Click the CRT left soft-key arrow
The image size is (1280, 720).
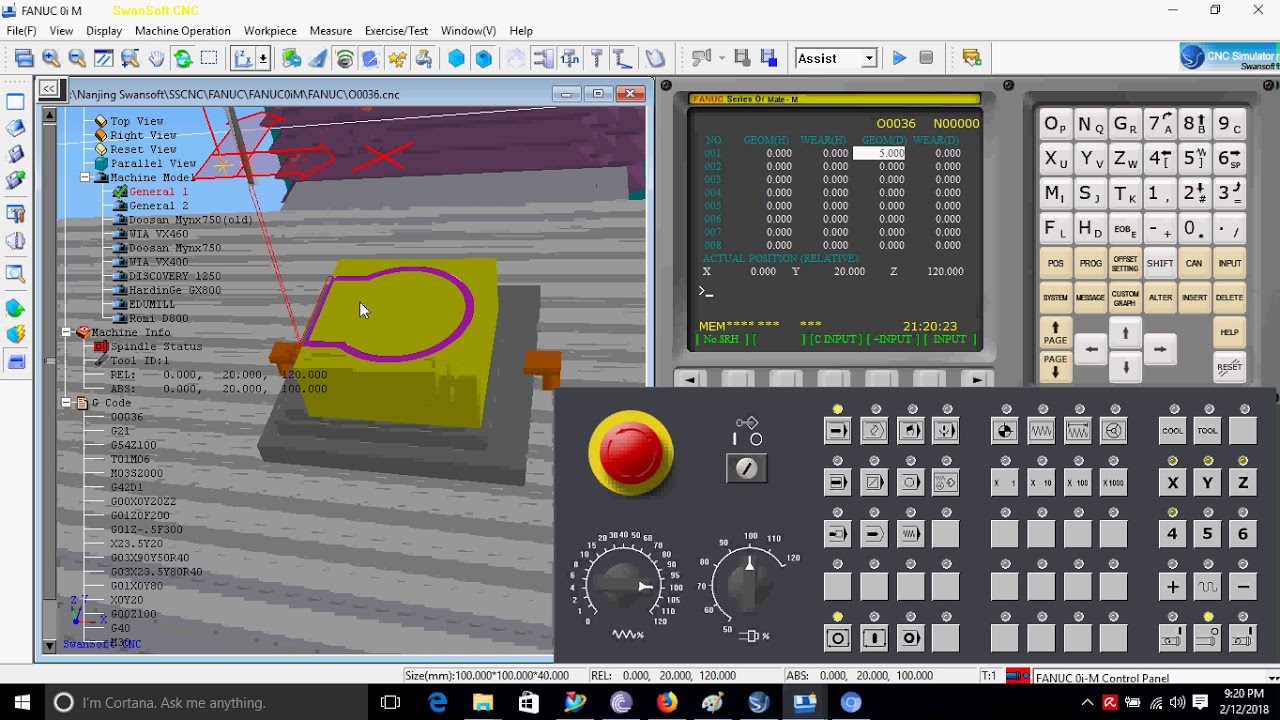tap(689, 379)
